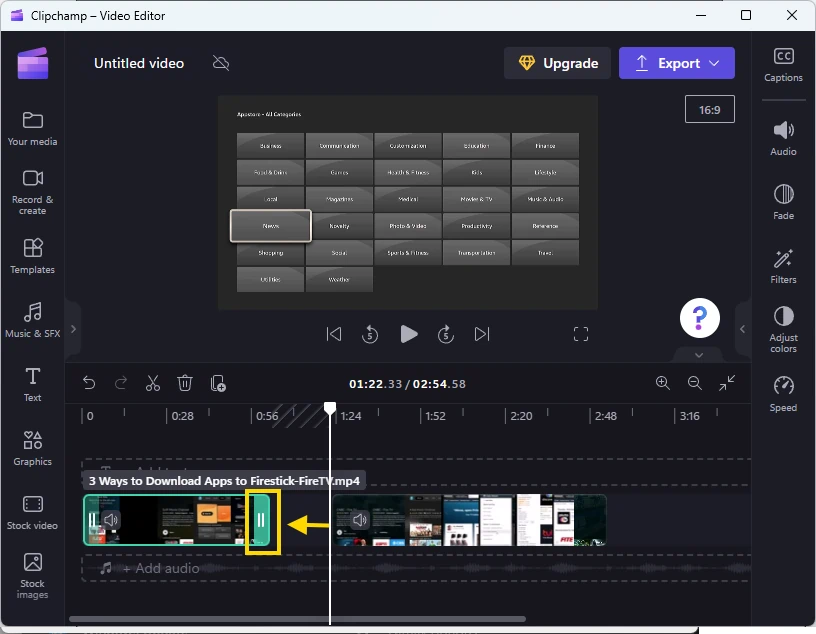Zoom out on the timeline
816x634 pixels.
click(695, 383)
